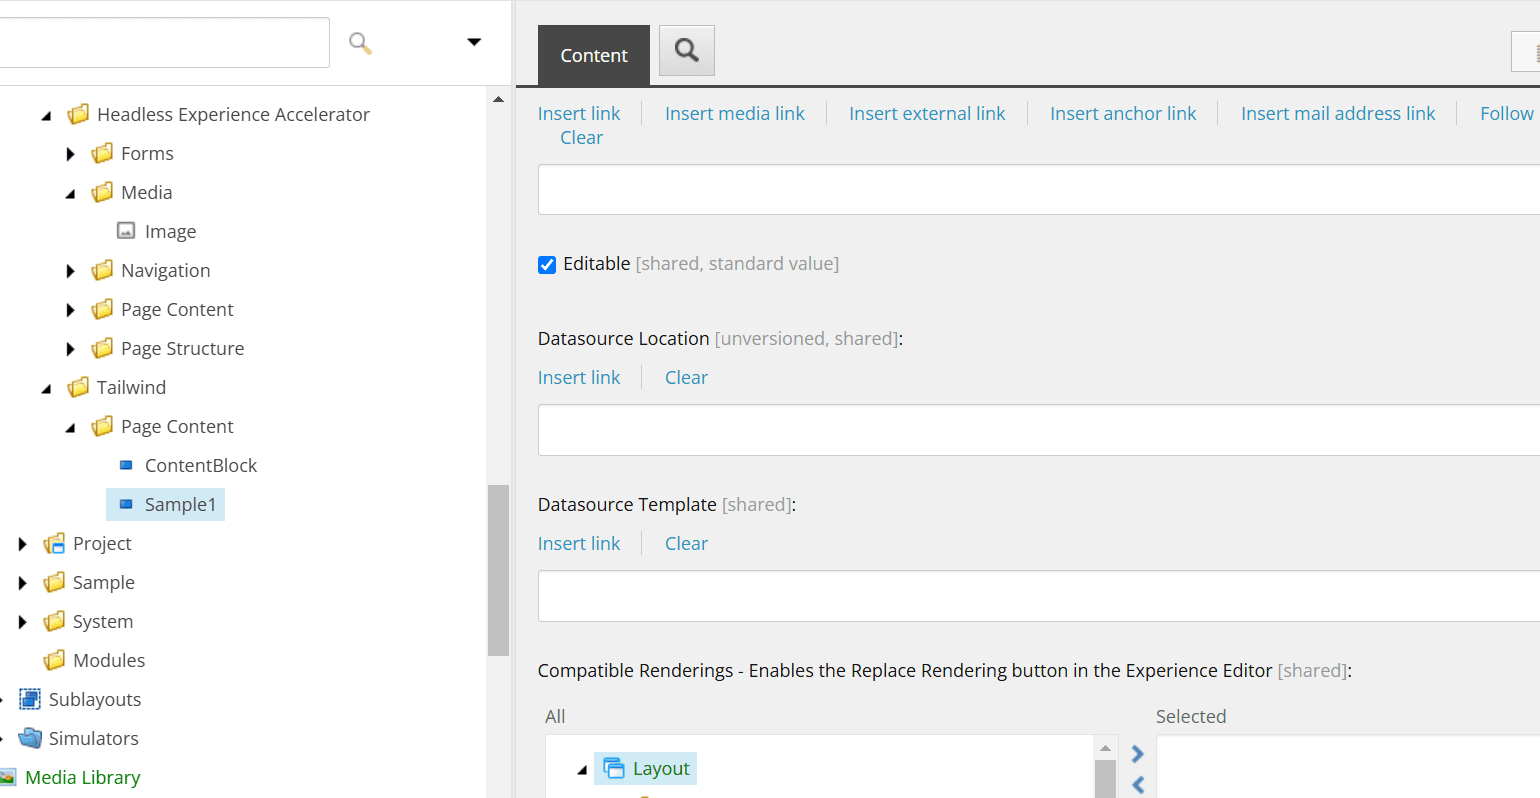
Task: Click the content tree vertical scrollbar thumb
Action: [x=498, y=570]
